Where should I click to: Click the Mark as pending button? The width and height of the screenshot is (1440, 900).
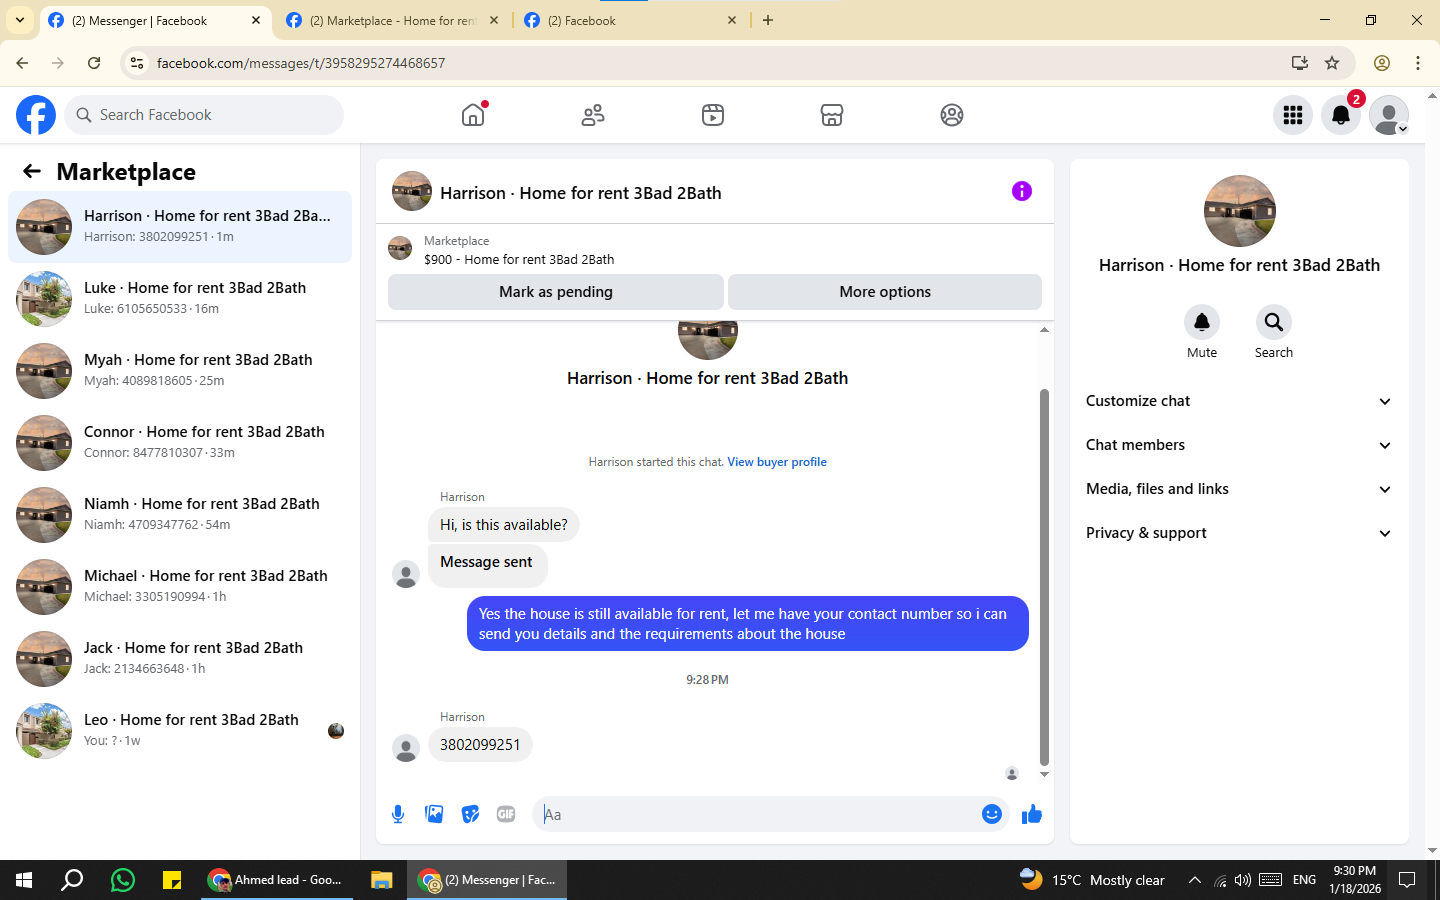[x=556, y=292]
